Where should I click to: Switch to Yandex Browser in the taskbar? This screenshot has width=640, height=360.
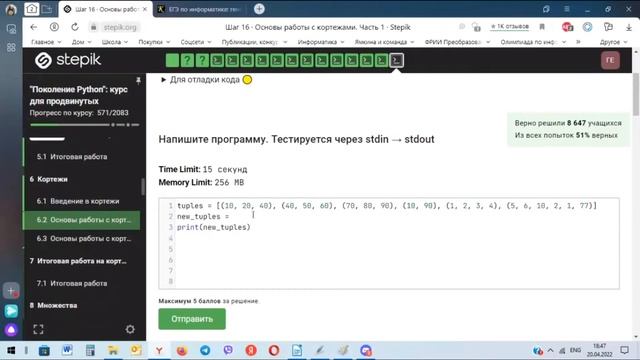159,350
